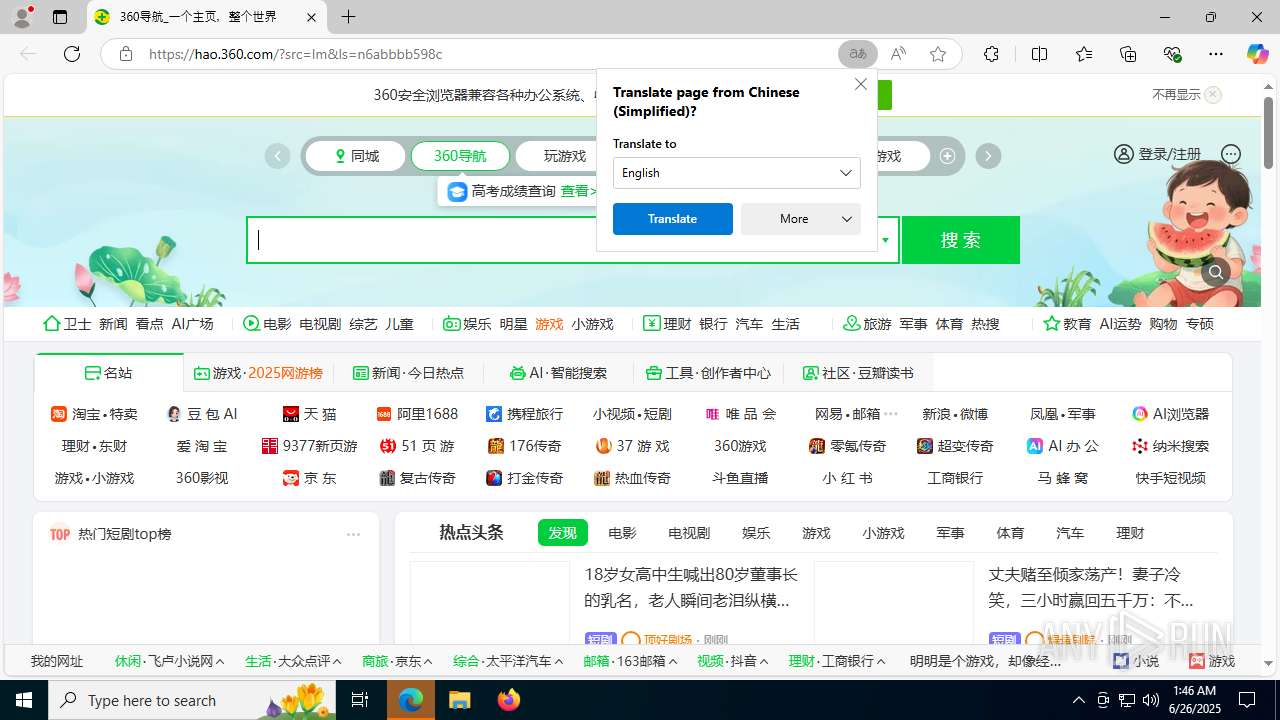Switch to 游戏·2025网游榜 tab
This screenshot has height=720, width=1280.
click(x=258, y=373)
